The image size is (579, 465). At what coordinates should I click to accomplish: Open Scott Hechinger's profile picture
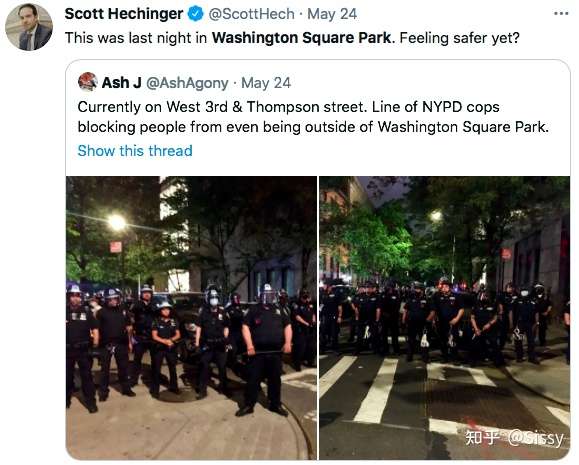coord(29,27)
